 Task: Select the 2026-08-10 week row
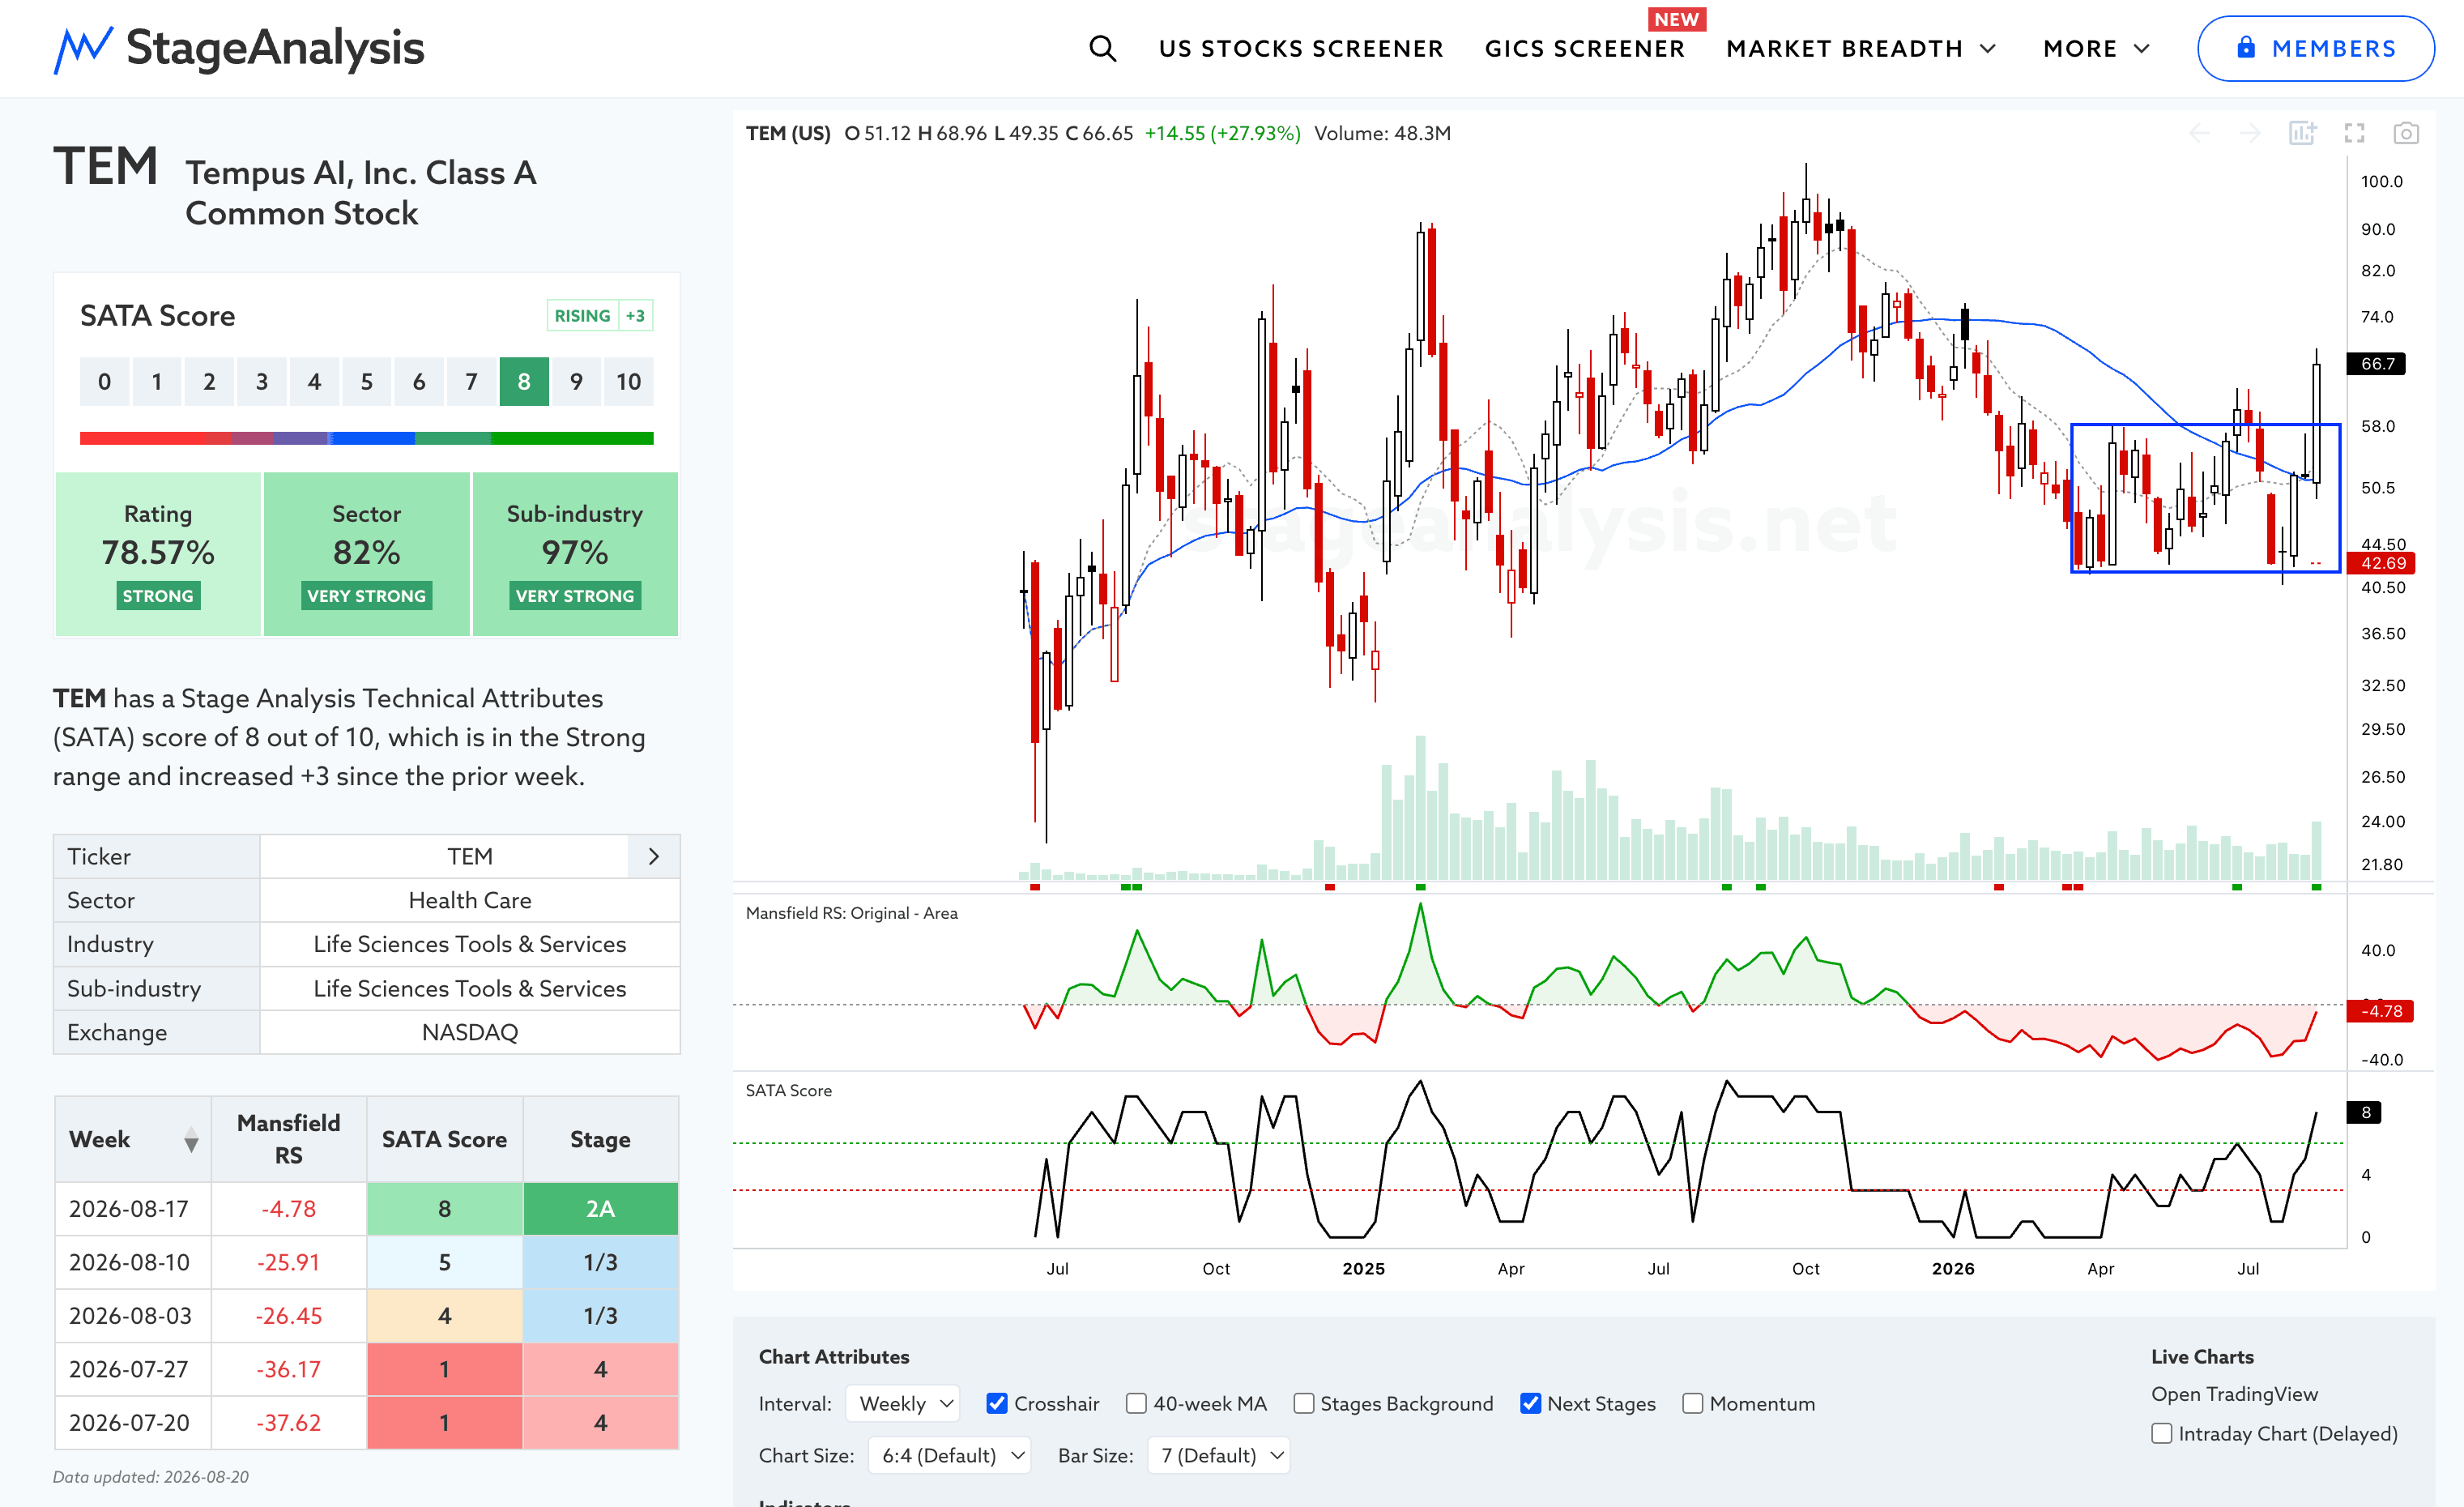[x=367, y=1263]
